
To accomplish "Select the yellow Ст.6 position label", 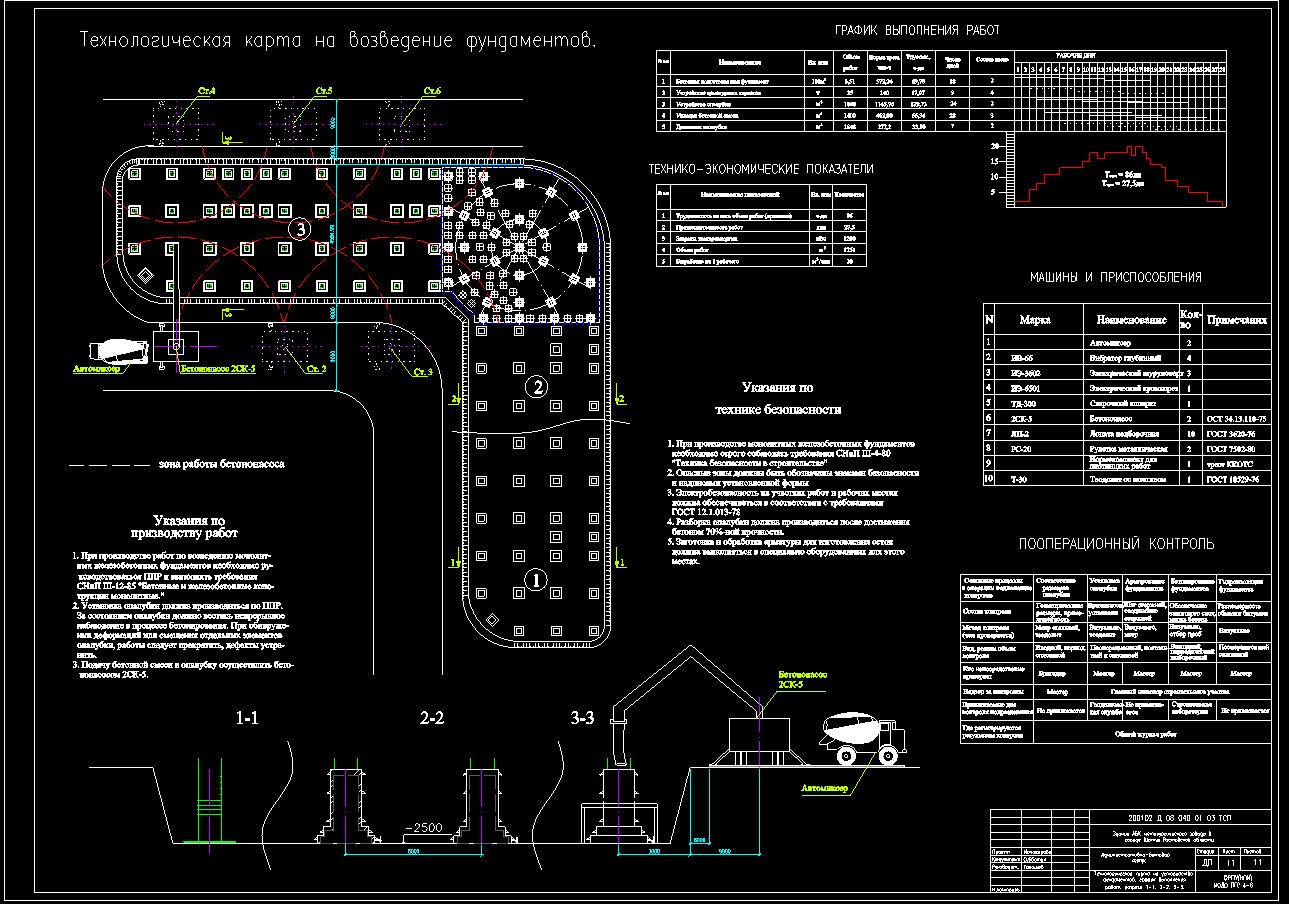I will pyautogui.click(x=432, y=92).
